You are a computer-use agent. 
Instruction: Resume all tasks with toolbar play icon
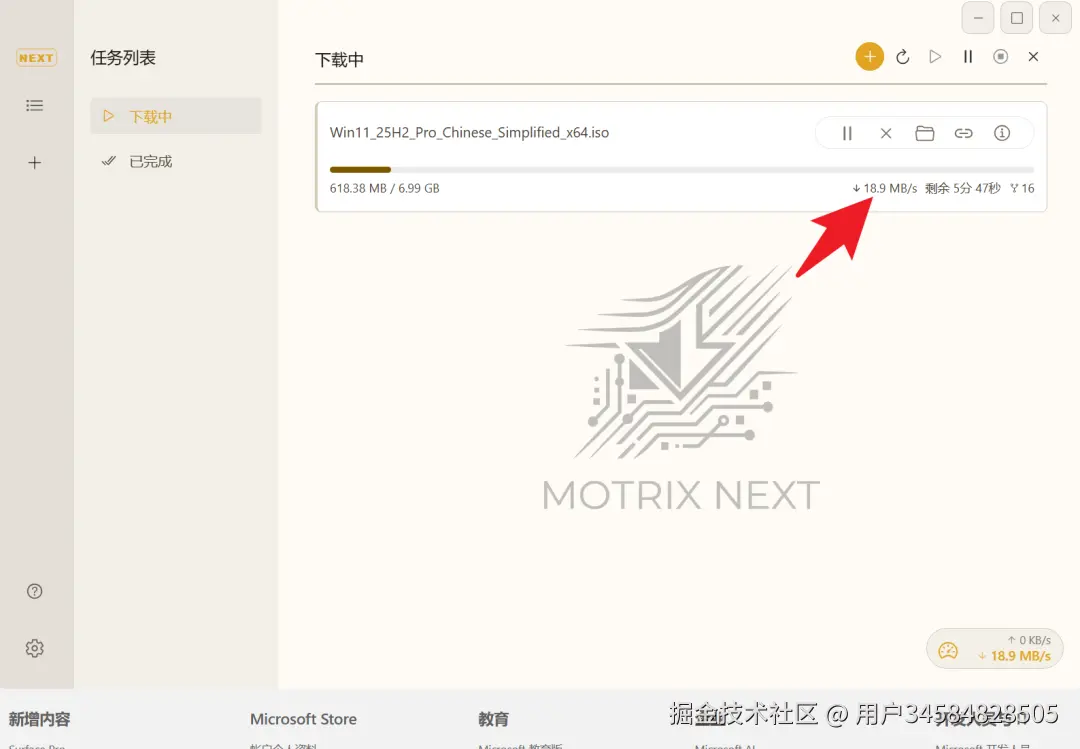(935, 57)
